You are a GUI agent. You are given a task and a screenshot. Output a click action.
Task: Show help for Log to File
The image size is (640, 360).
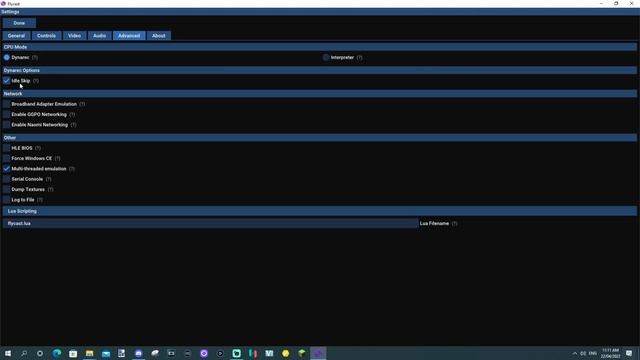[40, 200]
